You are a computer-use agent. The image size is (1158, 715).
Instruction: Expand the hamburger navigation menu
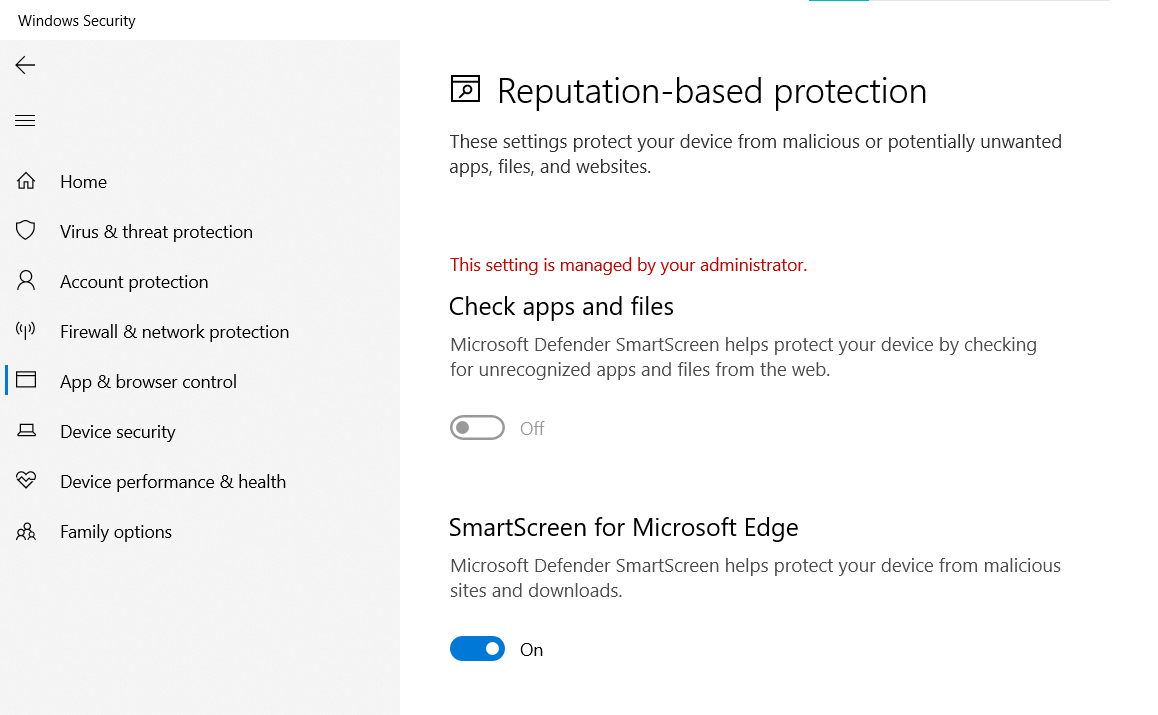[25, 121]
